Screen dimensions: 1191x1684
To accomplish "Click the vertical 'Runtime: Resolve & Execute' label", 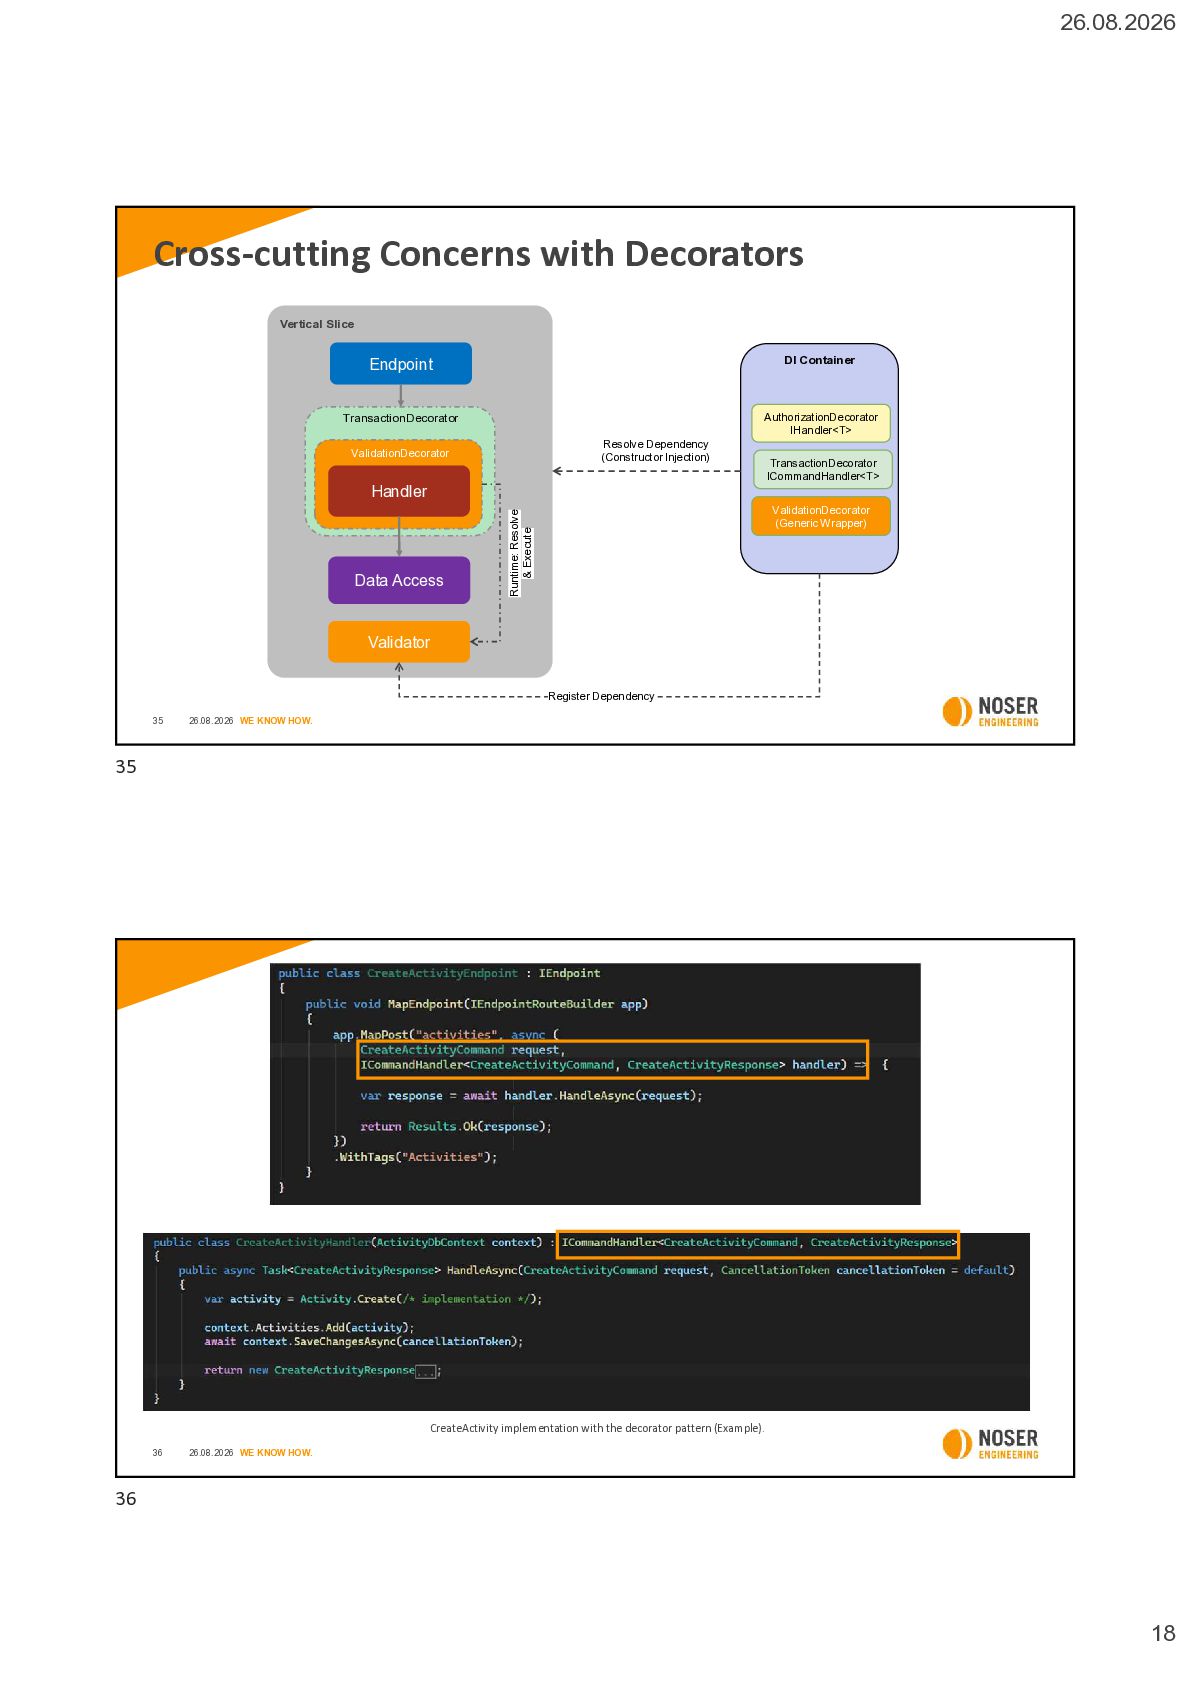I will pos(521,553).
